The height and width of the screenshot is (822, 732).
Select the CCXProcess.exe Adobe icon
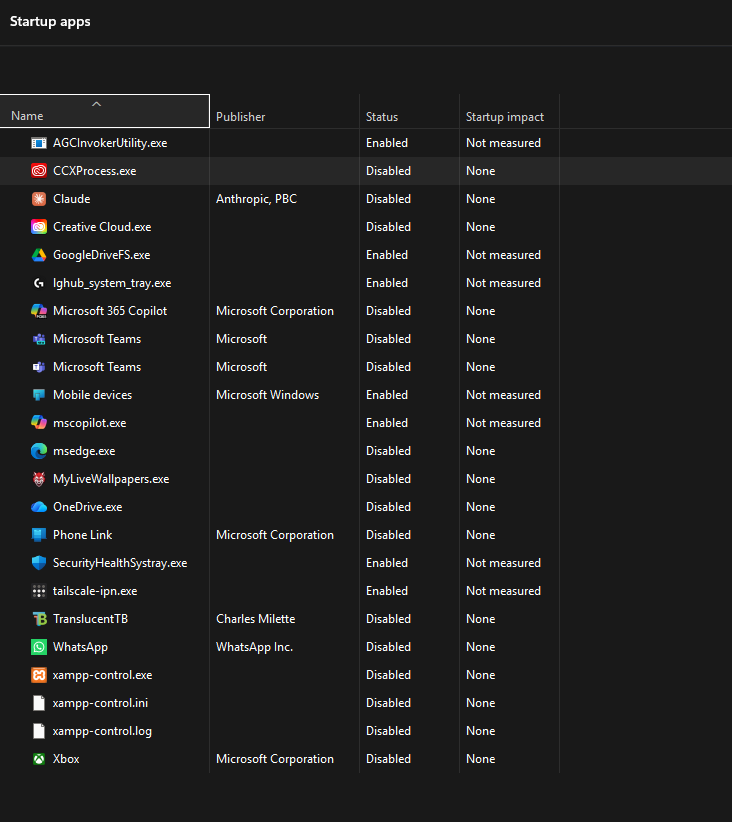(39, 171)
